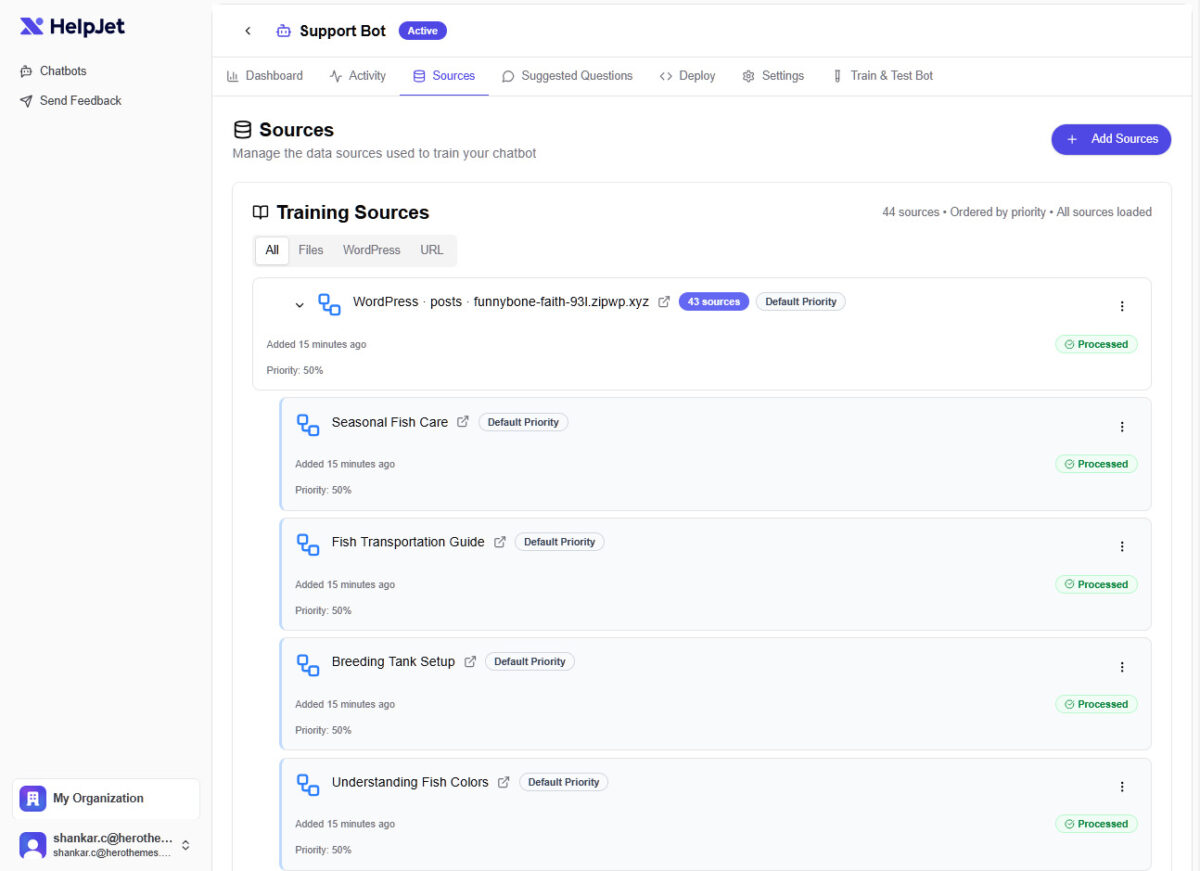Click the Processed status on WordPress posts group
Viewport: 1200px width, 871px height.
tap(1096, 344)
